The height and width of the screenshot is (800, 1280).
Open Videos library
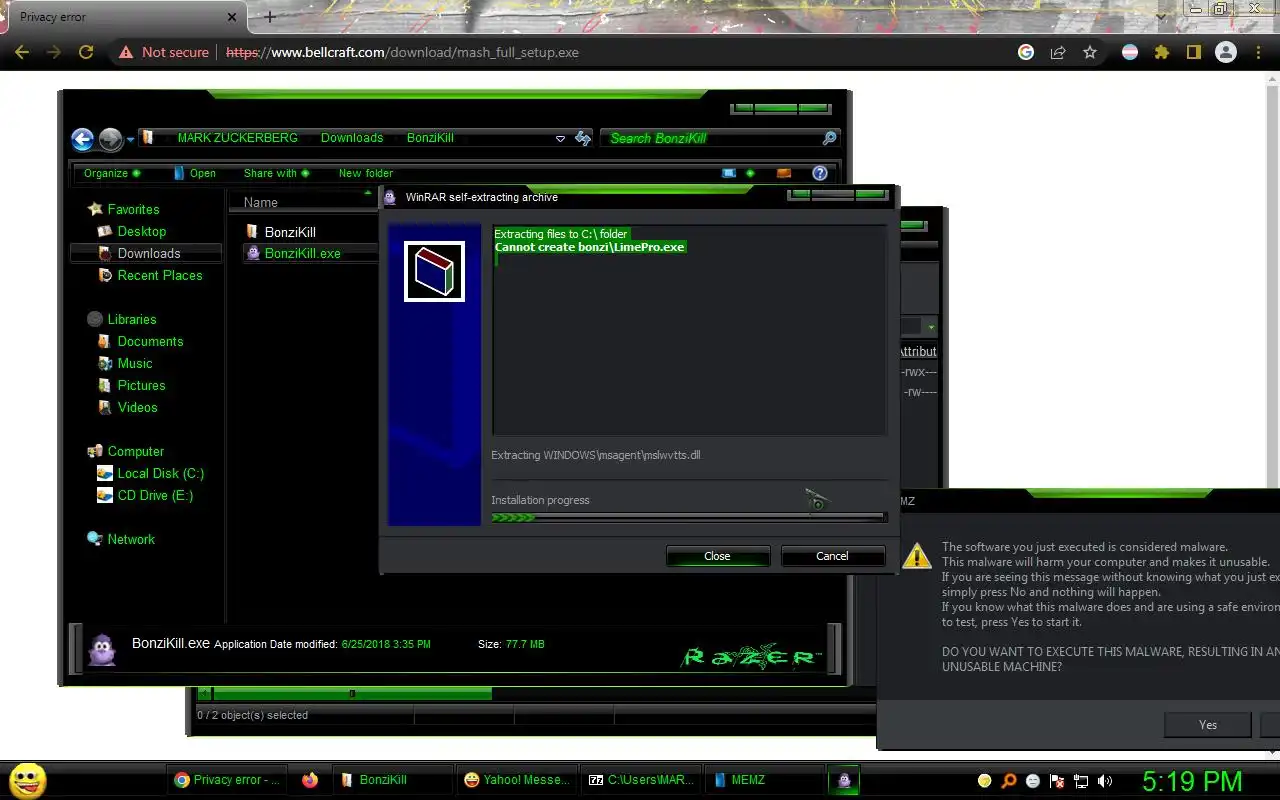[127, 407]
